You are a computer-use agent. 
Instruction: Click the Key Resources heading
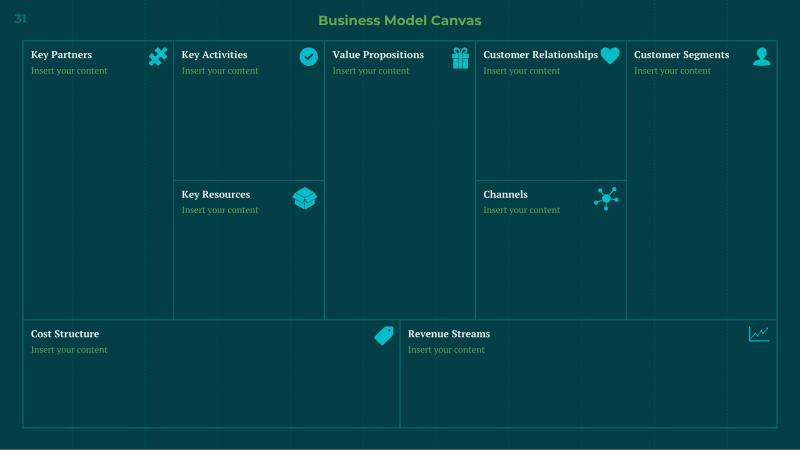pos(216,194)
